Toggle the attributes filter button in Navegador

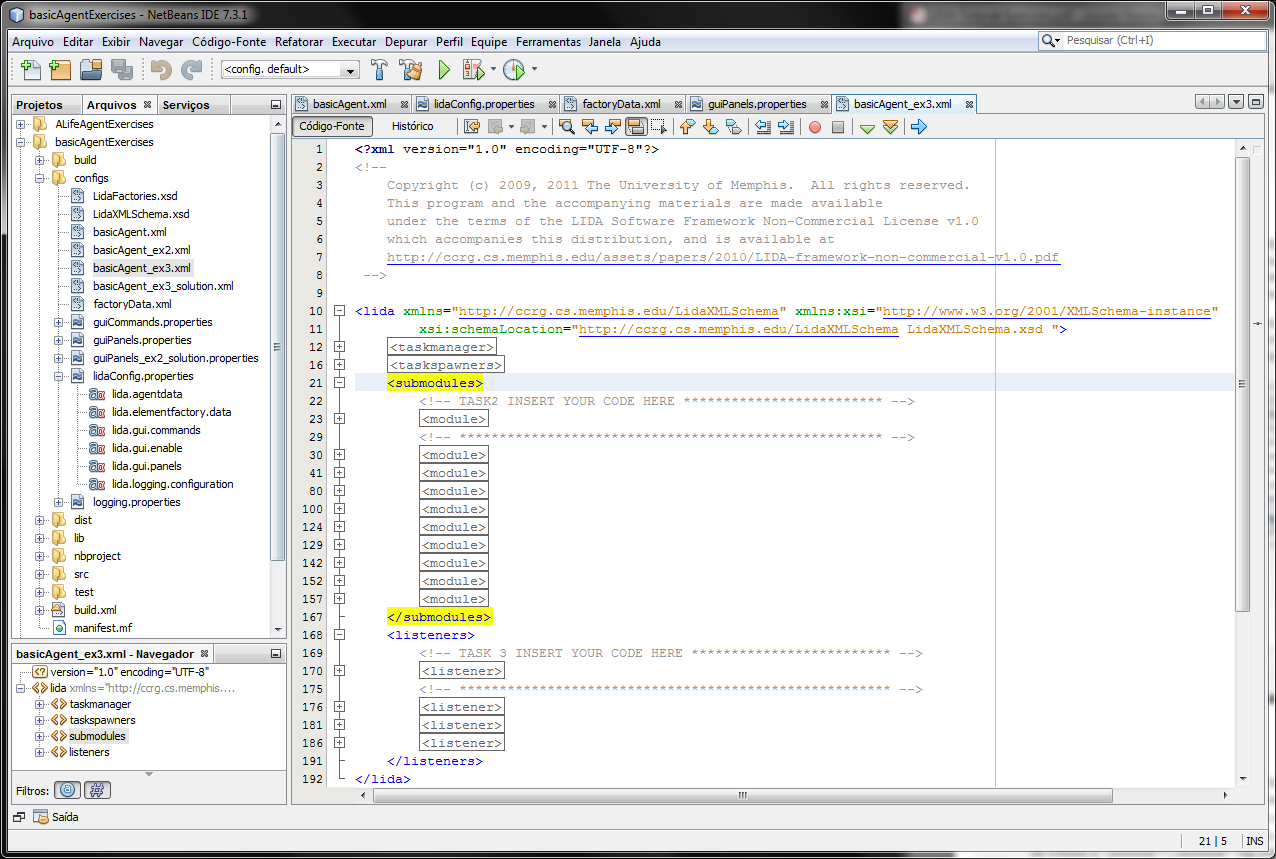click(67, 790)
